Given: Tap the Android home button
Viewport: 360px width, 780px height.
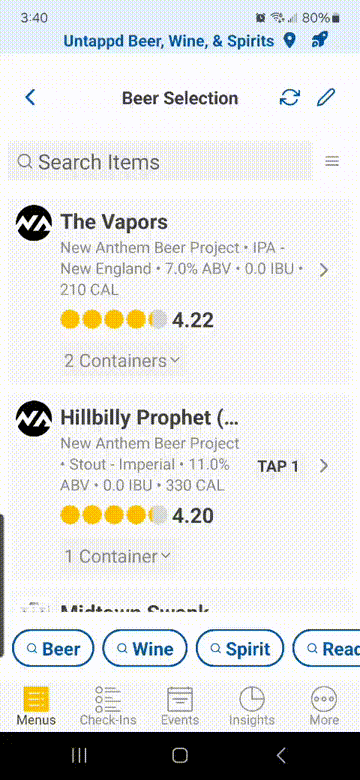Looking at the screenshot, I should [180, 756].
